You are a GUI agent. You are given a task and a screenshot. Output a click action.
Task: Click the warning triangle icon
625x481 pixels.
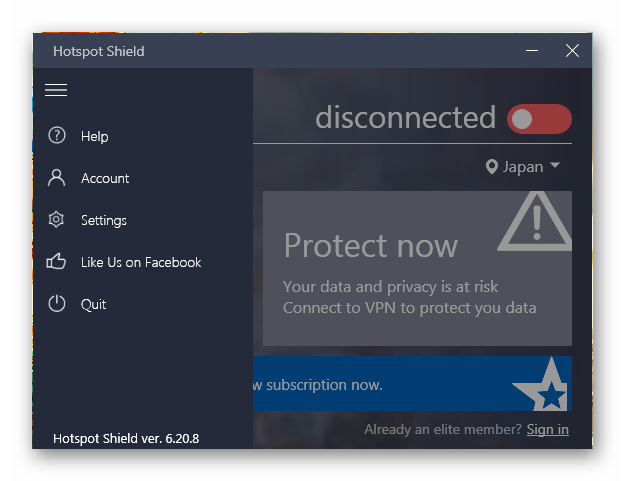click(535, 222)
